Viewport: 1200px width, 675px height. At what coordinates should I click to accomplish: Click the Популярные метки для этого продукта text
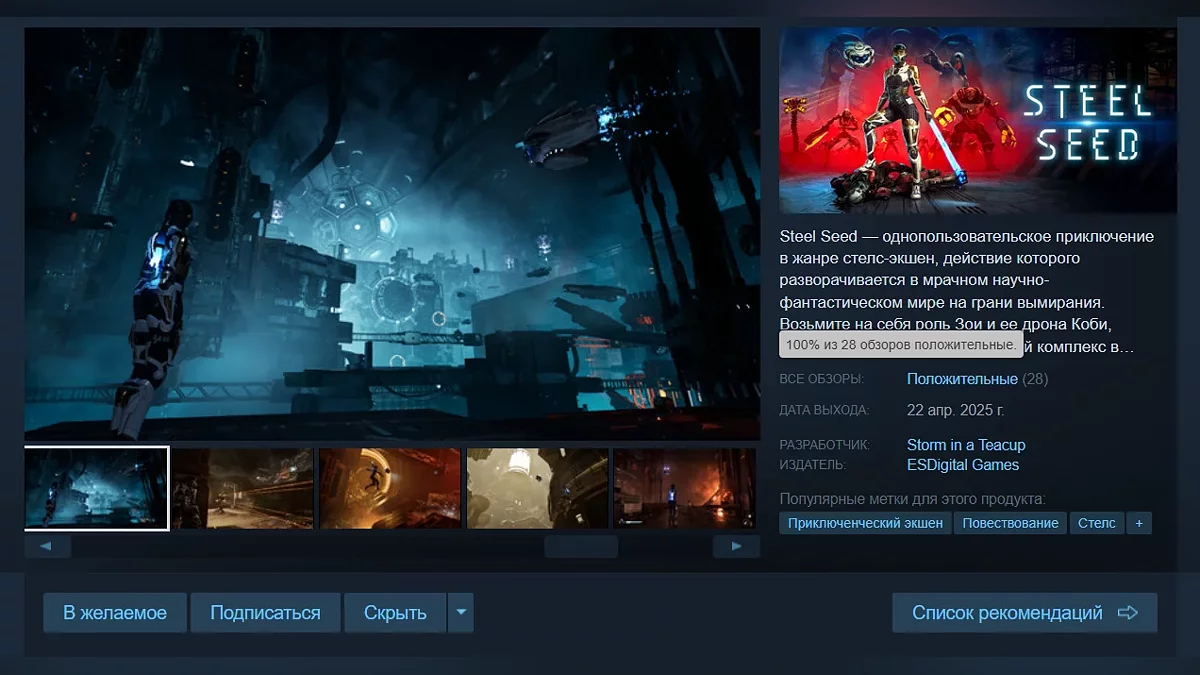click(912, 498)
